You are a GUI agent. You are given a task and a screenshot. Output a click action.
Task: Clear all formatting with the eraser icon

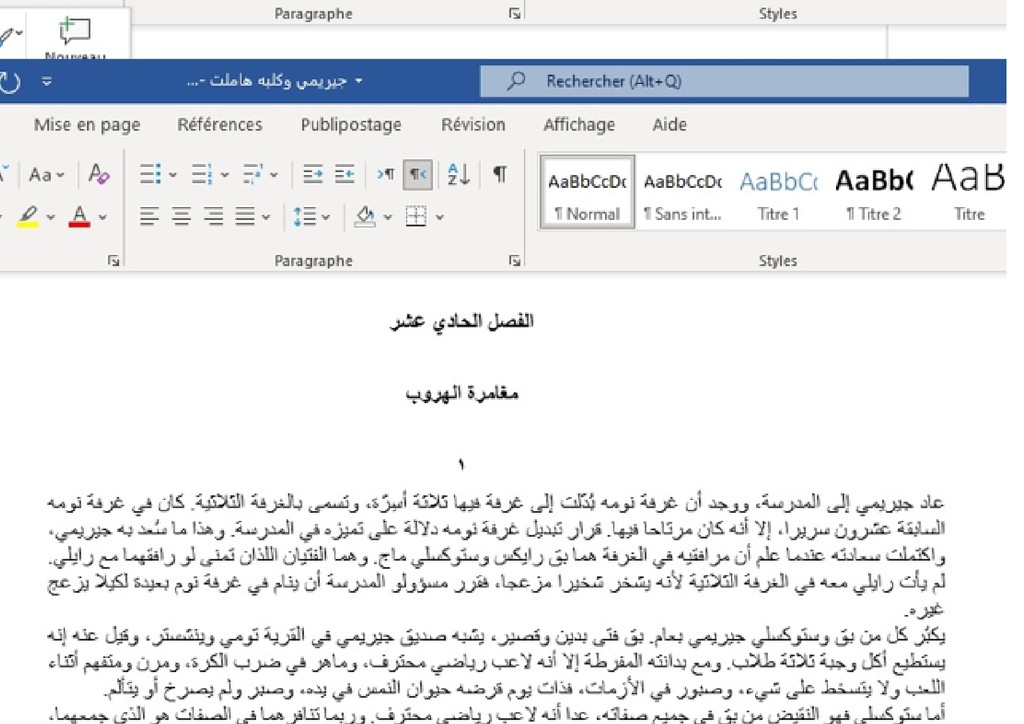click(x=99, y=175)
